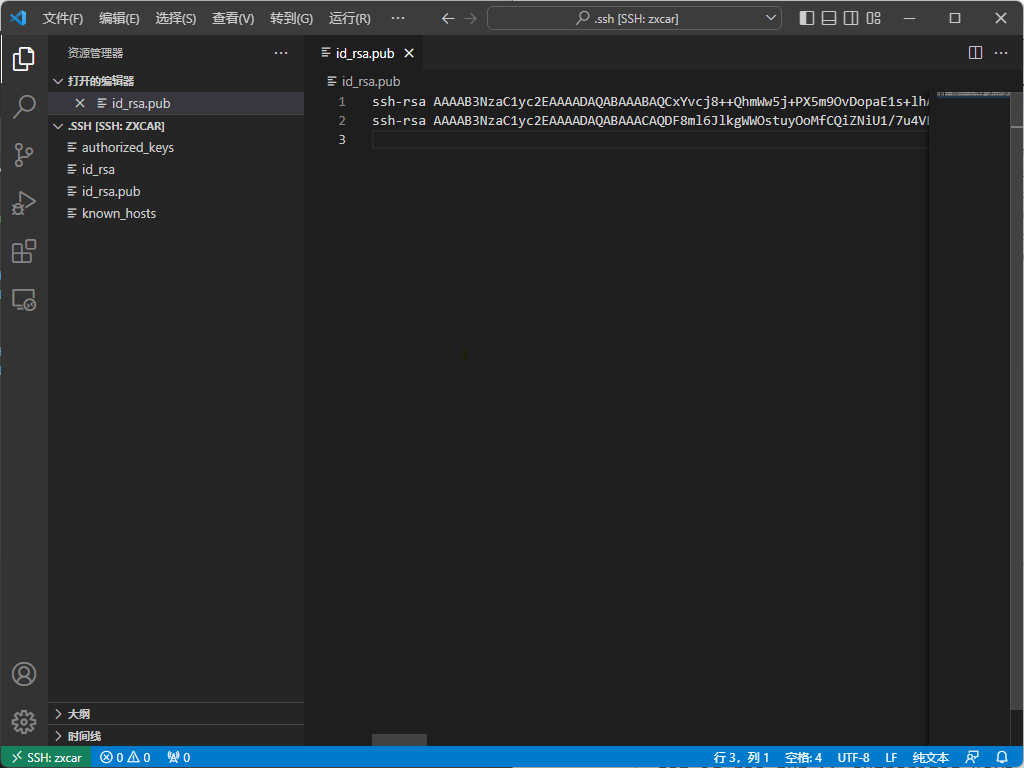Viewport: 1024px width, 768px height.
Task: Open the Extensions view
Action: tap(24, 251)
